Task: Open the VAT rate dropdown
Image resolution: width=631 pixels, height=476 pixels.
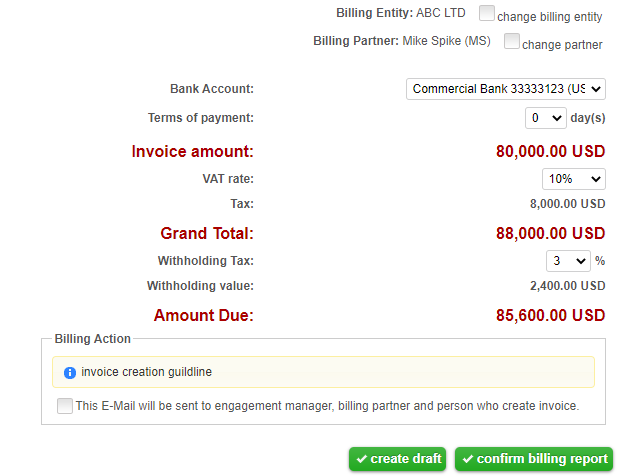Action: coord(573,179)
